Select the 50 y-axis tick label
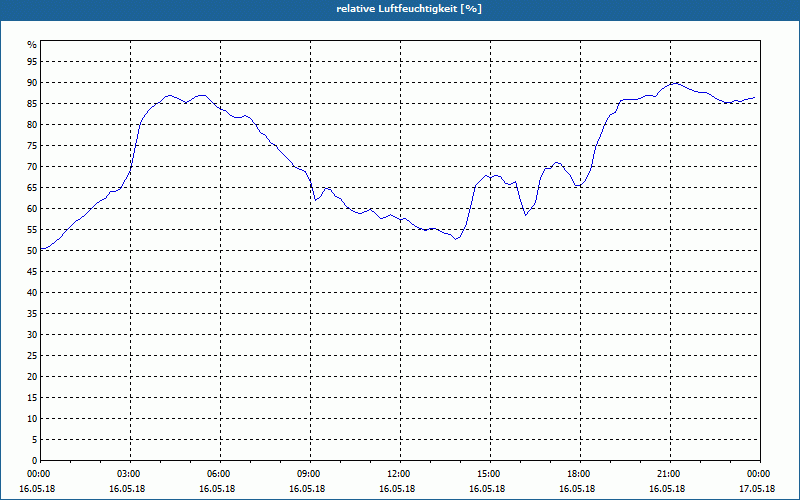This screenshot has height=500, width=800. [x=32, y=251]
